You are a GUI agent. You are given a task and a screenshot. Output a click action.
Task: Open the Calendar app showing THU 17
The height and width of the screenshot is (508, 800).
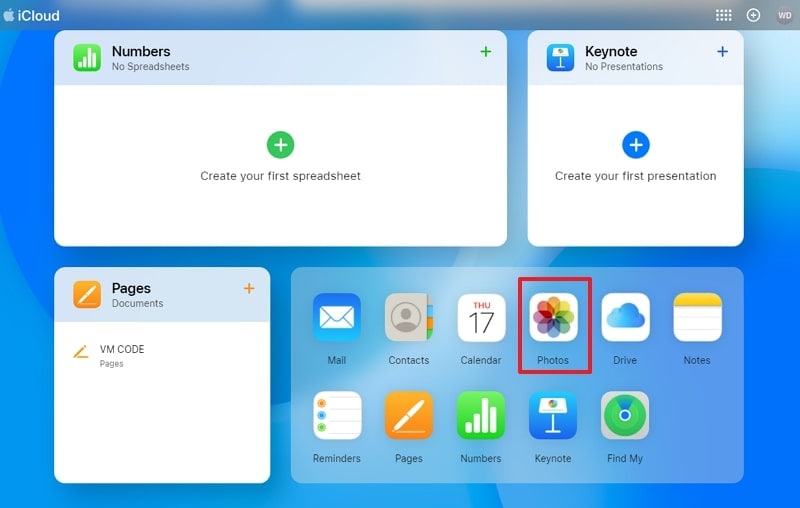tap(481, 317)
